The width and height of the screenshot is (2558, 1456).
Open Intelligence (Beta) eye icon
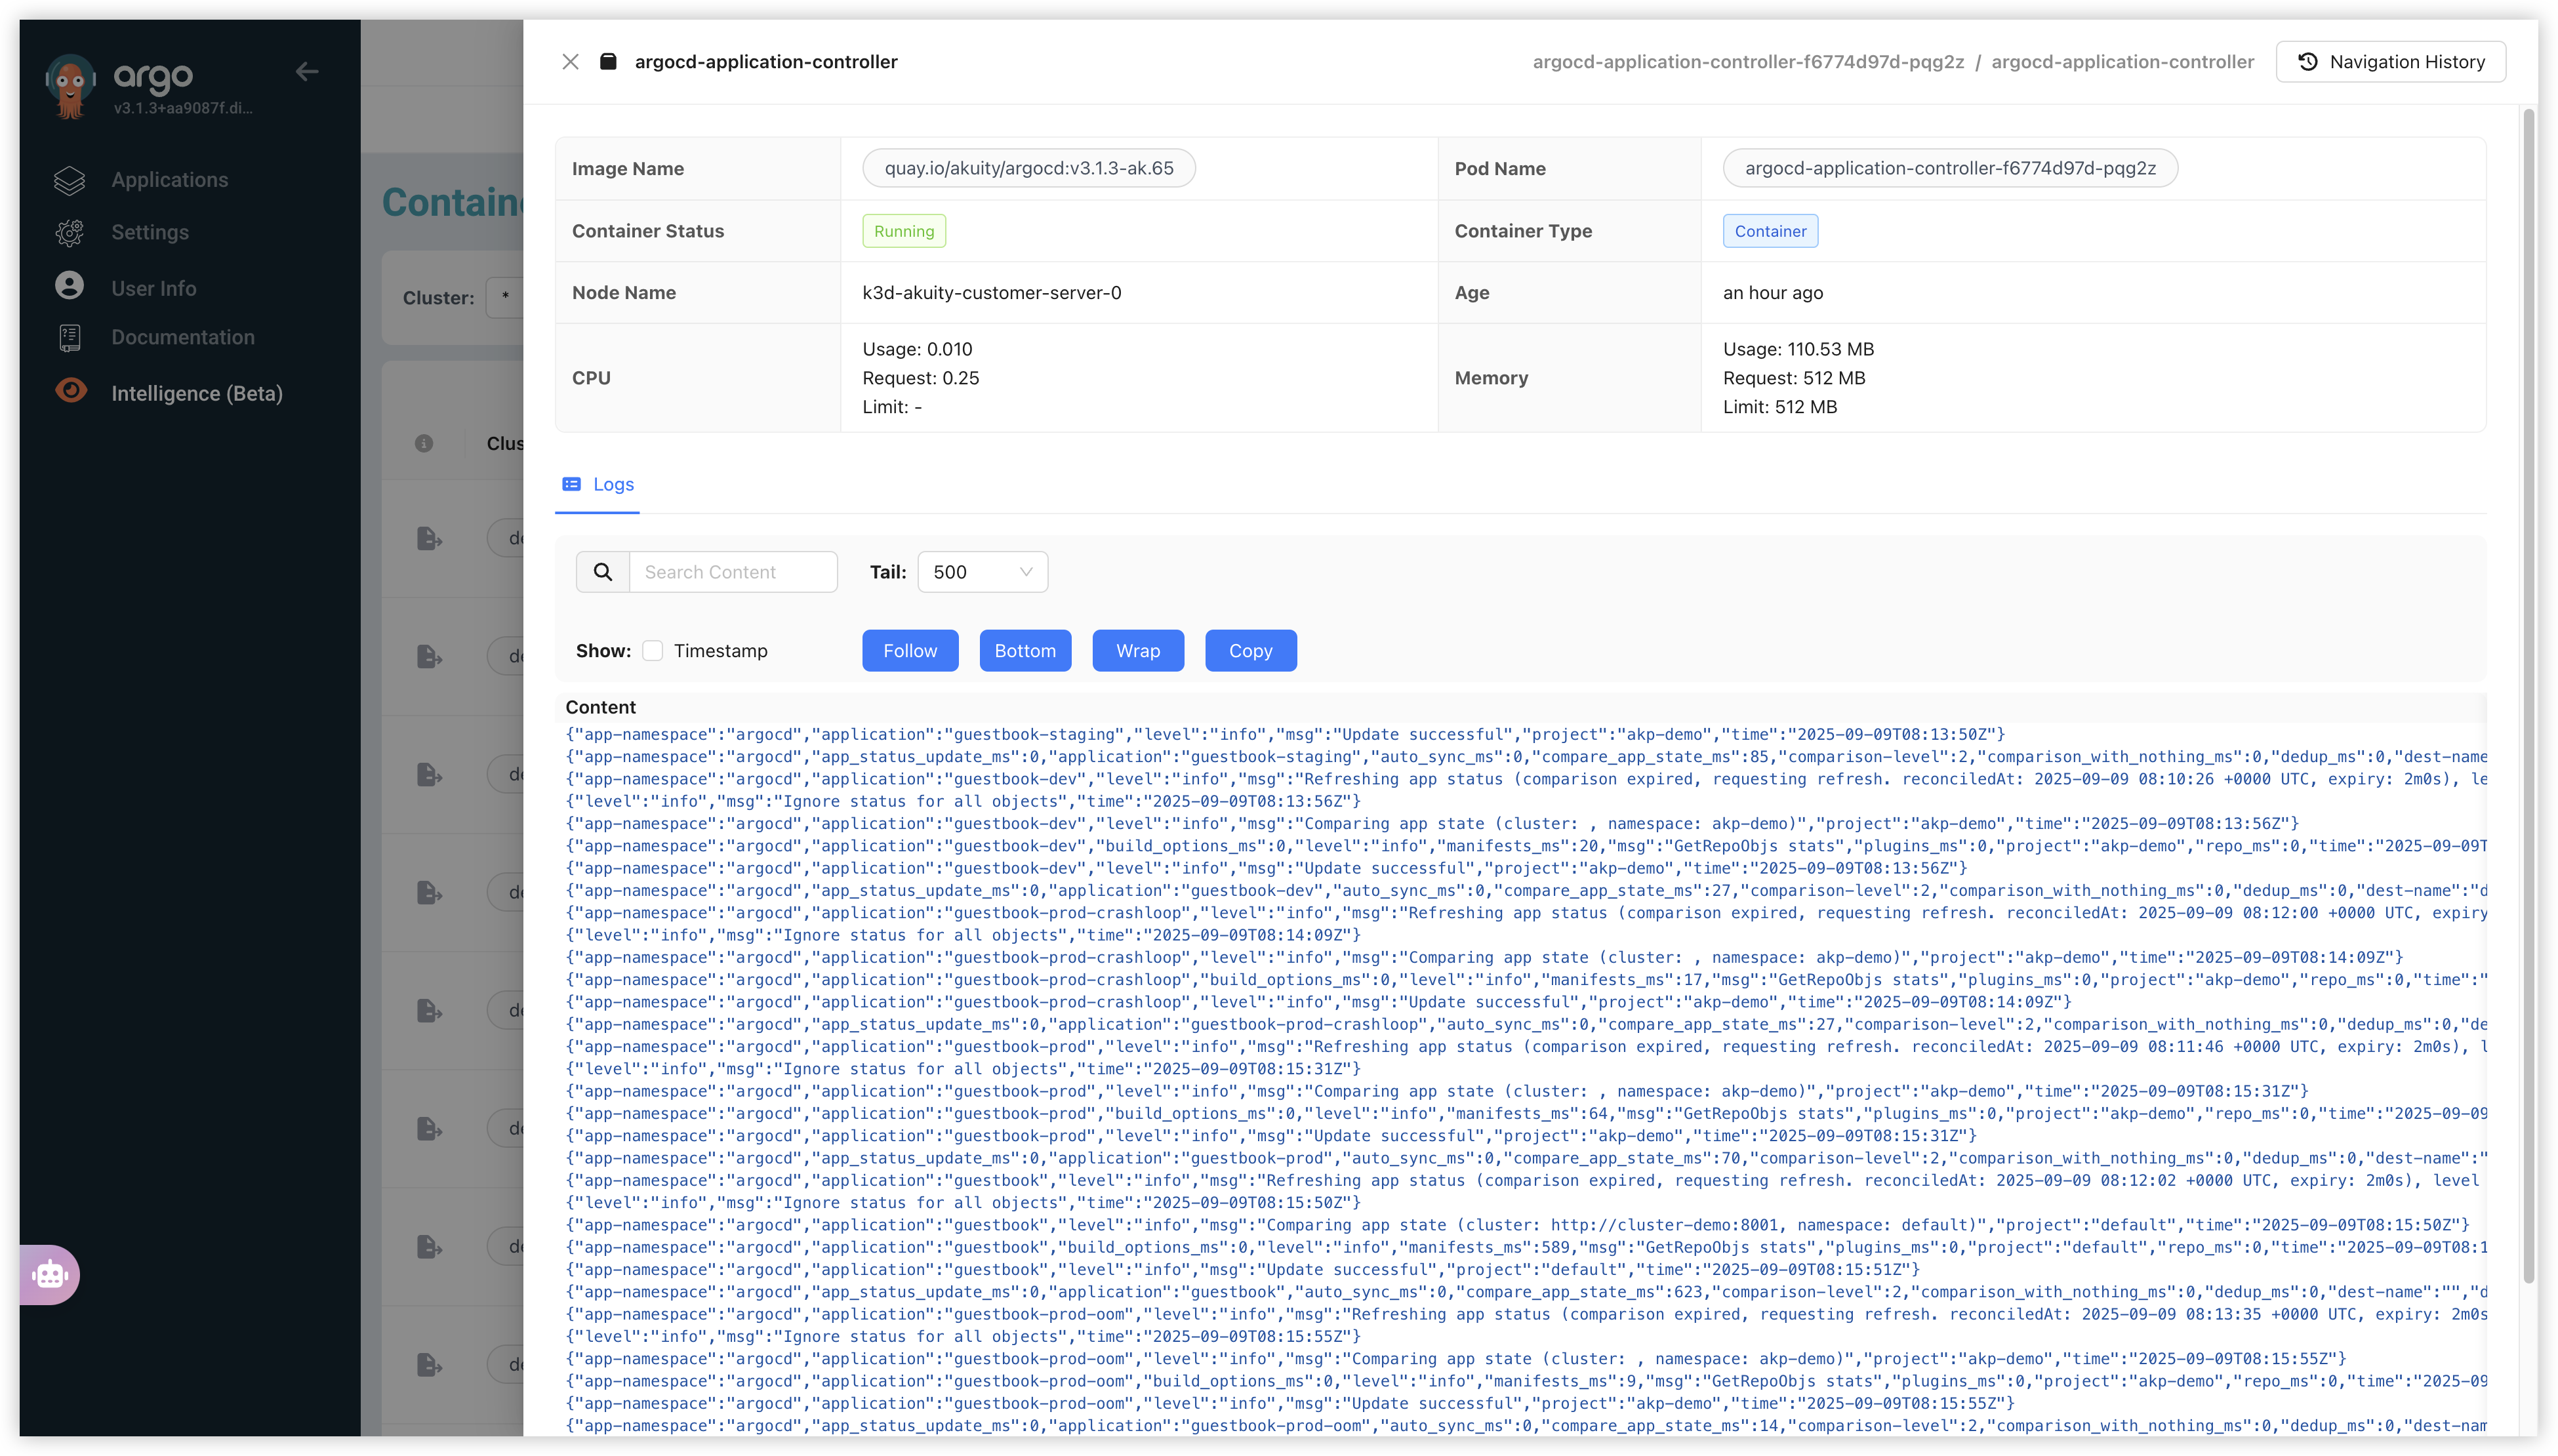[x=71, y=391]
